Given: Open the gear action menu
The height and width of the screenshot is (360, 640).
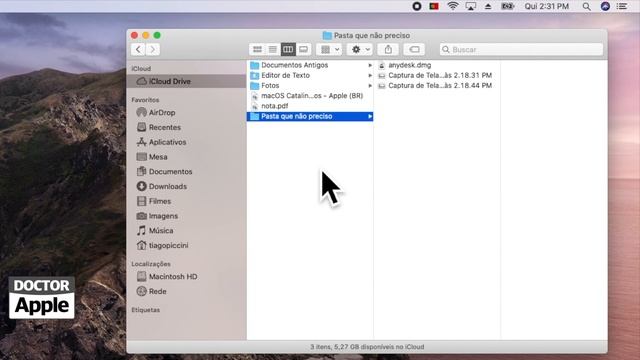Looking at the screenshot, I should point(360,49).
